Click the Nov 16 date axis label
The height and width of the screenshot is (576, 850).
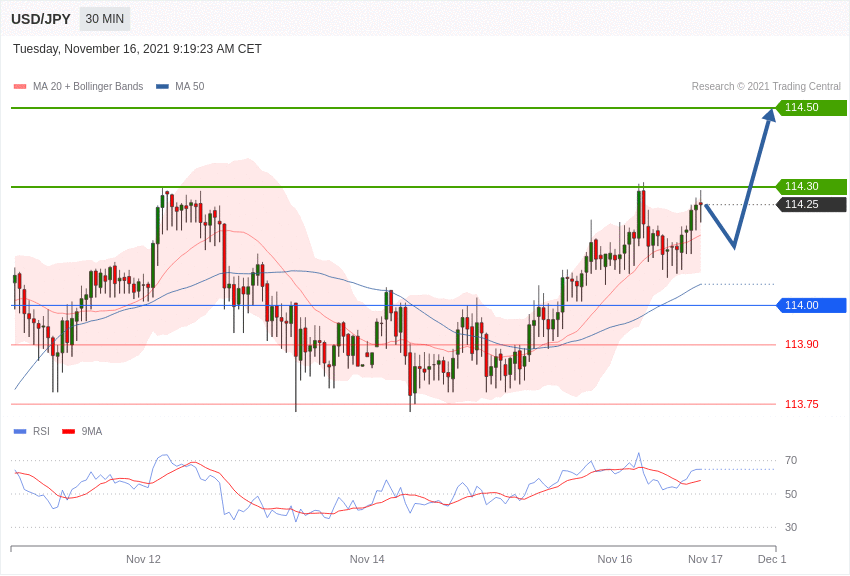click(615, 559)
